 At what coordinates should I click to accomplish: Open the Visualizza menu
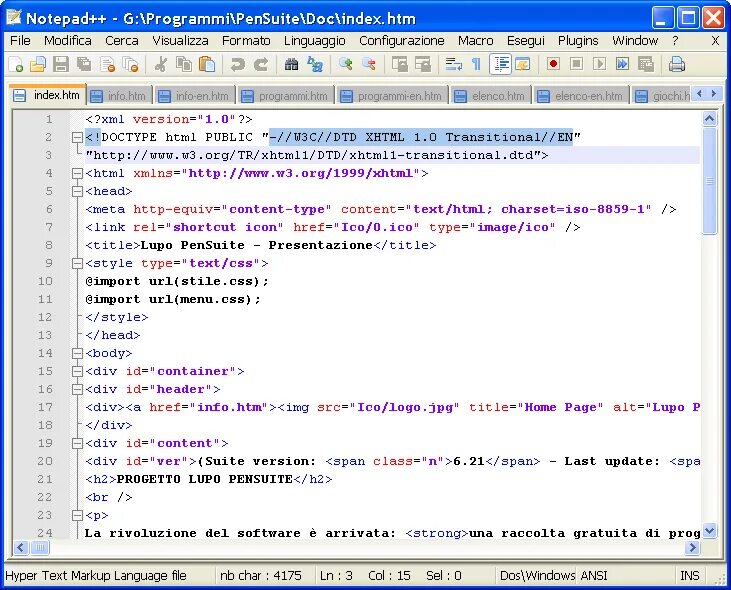[180, 41]
